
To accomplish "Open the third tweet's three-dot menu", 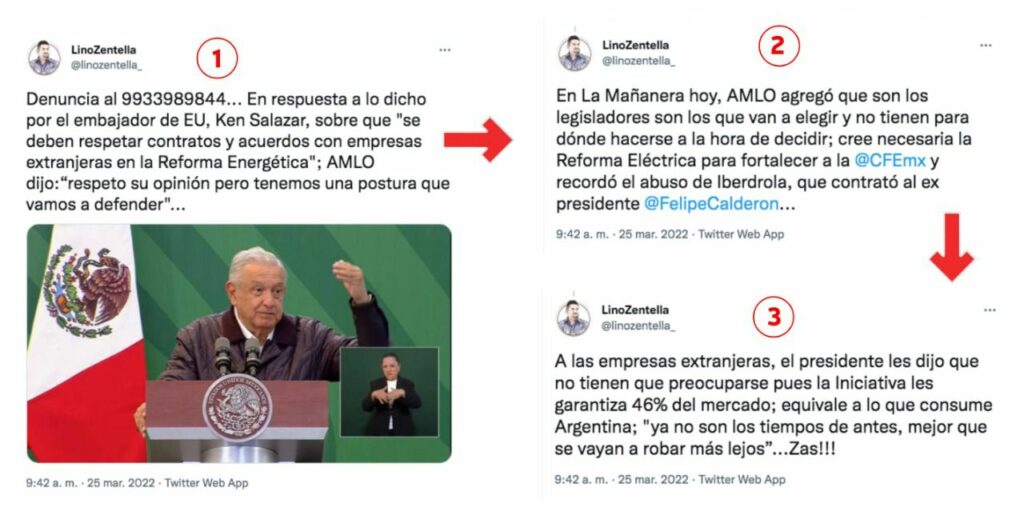I will click(x=990, y=310).
